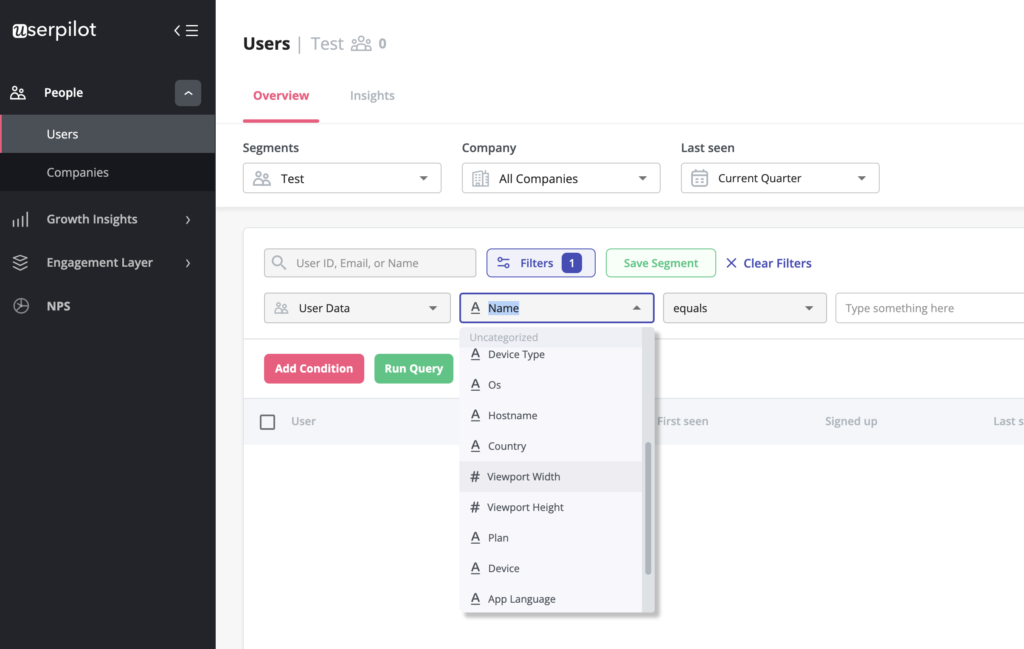Click the search magnifier in the user search field
This screenshot has height=649, width=1024.
coord(278,263)
